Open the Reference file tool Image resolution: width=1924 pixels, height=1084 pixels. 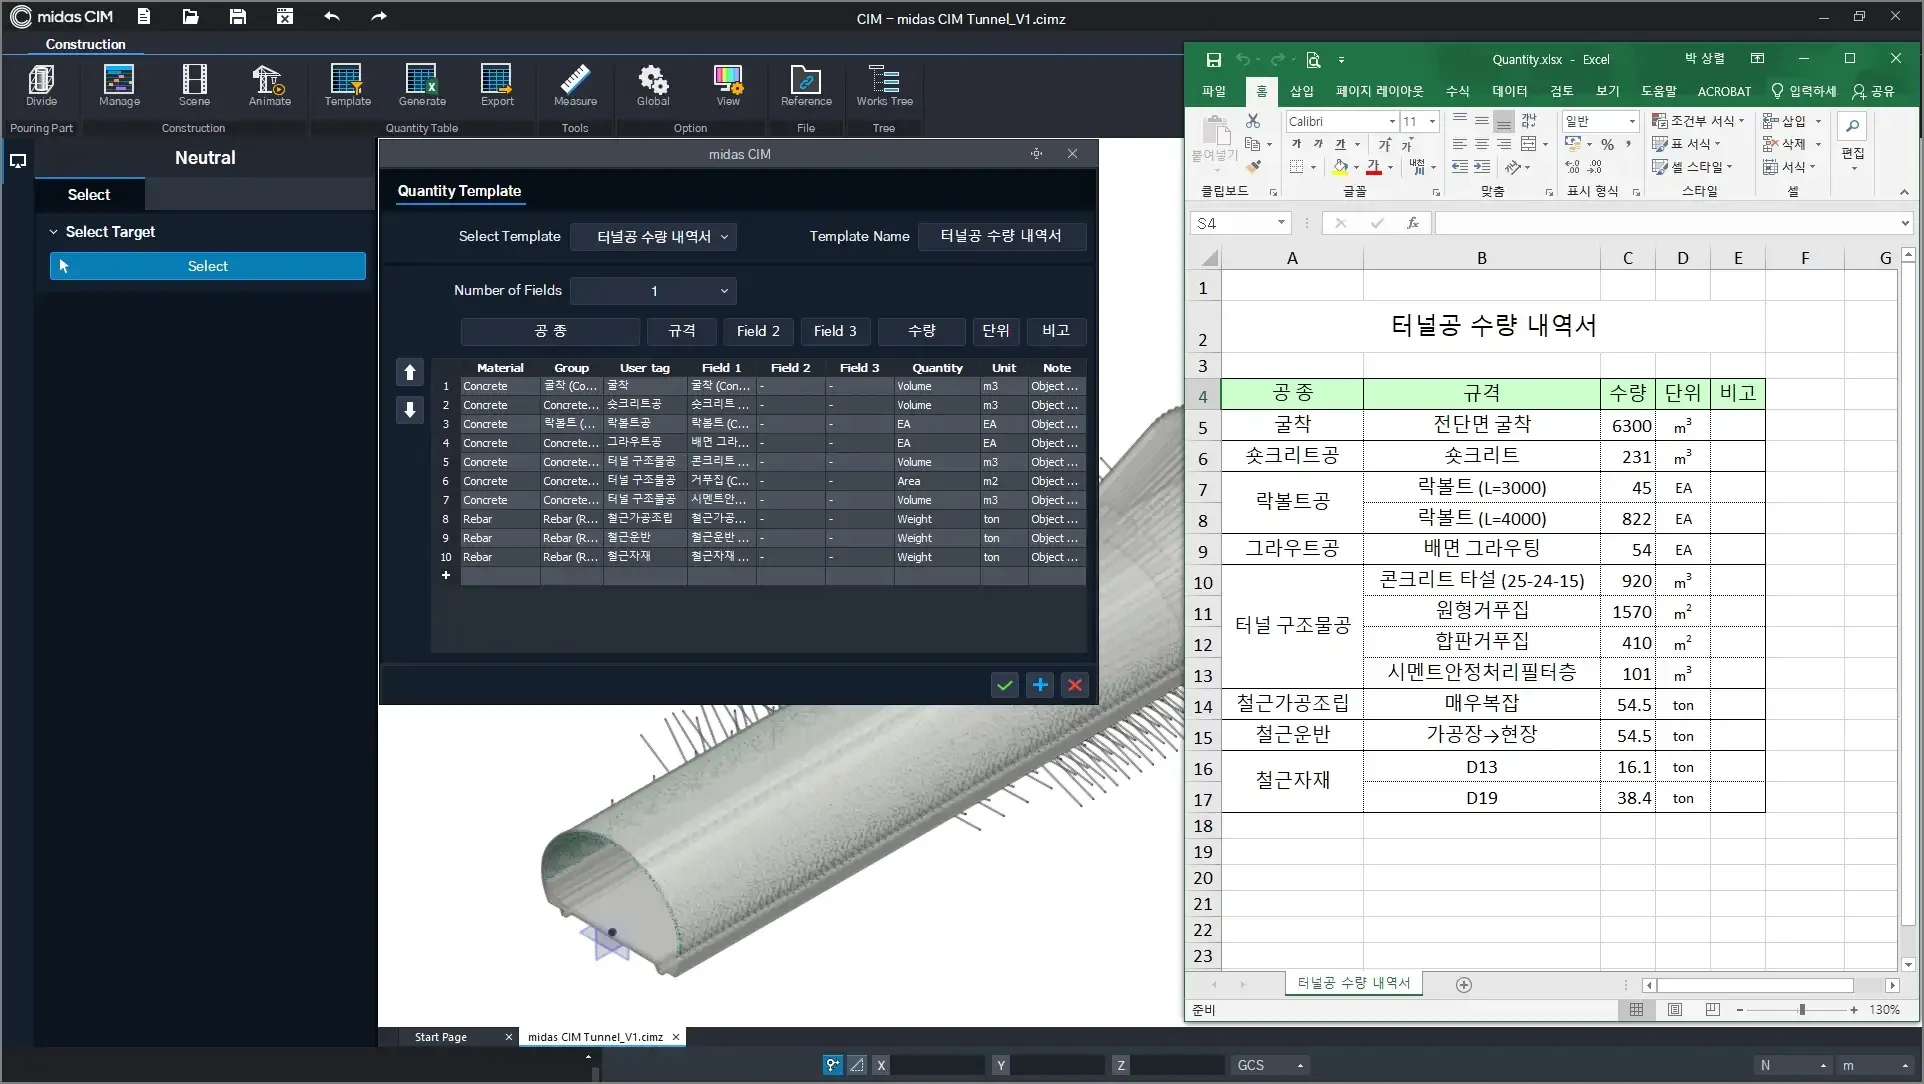pos(806,85)
